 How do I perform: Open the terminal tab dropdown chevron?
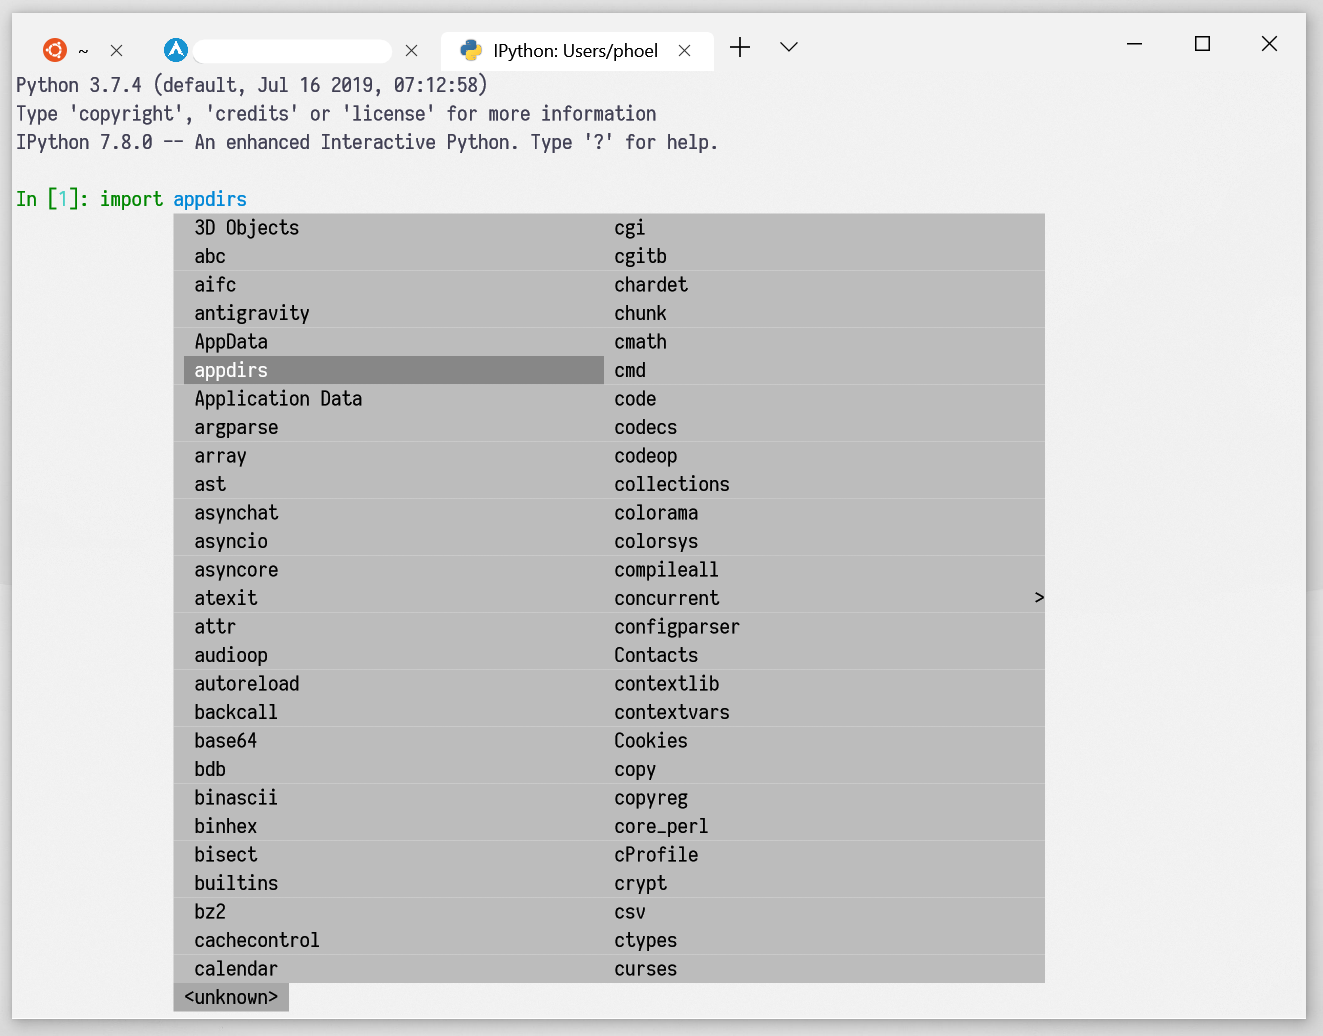pos(789,47)
